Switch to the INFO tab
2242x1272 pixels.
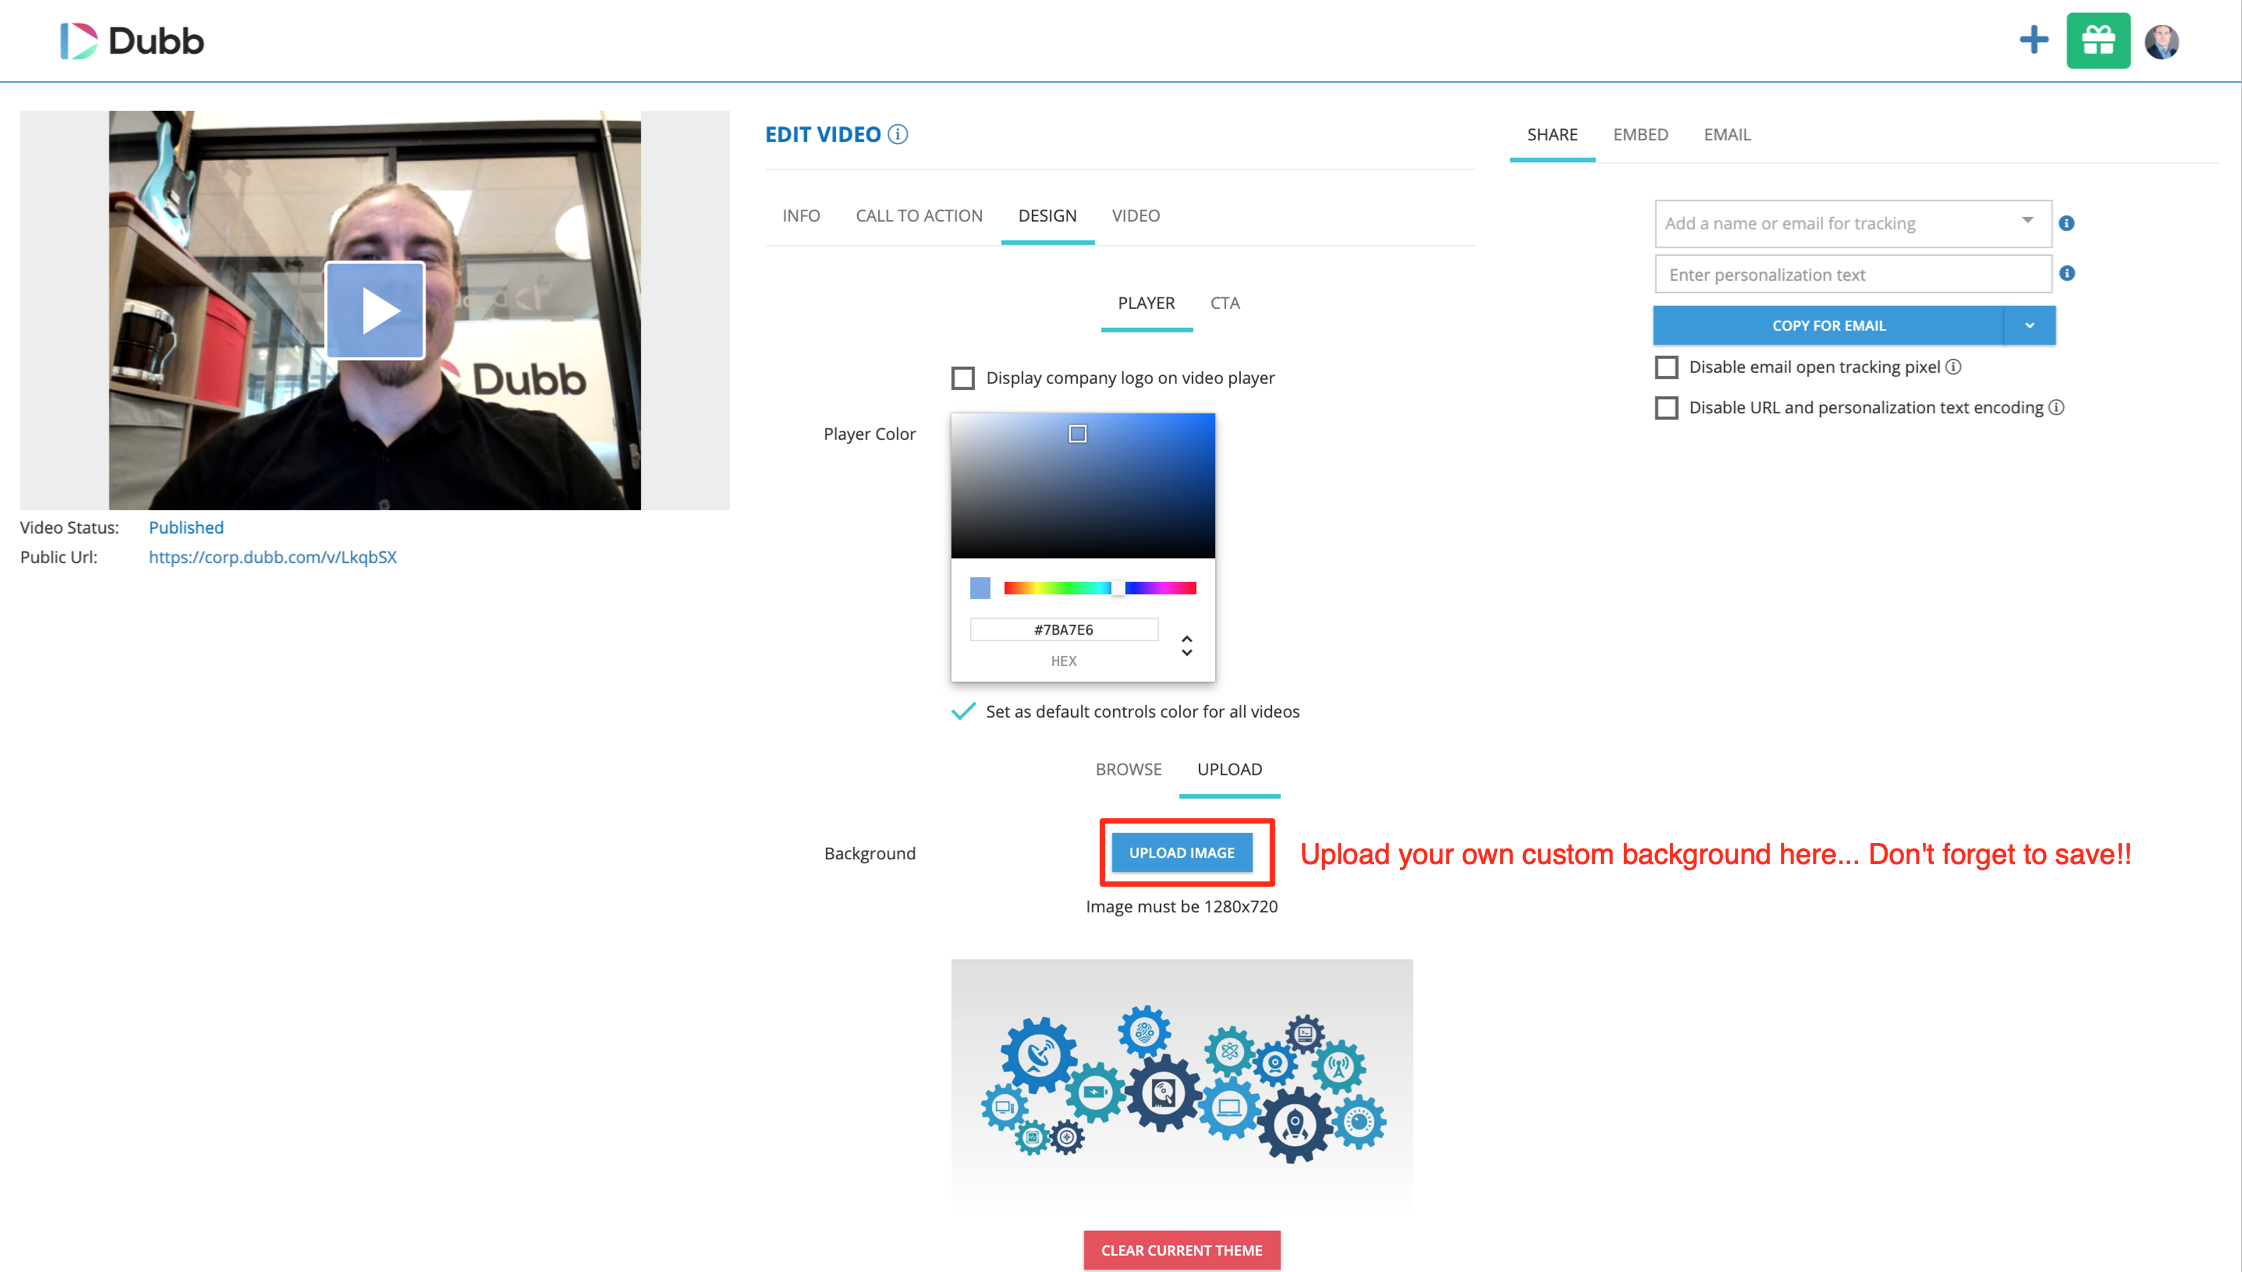coord(801,215)
